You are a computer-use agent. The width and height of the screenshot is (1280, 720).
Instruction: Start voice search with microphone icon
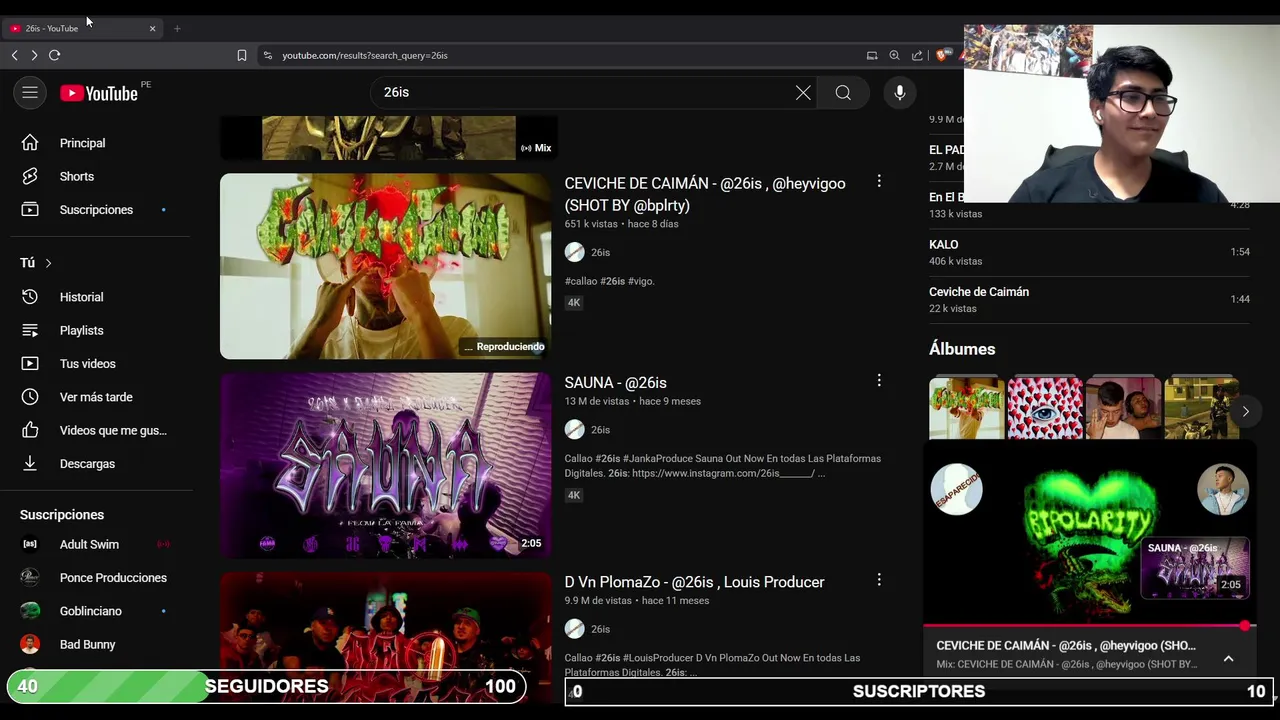(x=900, y=93)
